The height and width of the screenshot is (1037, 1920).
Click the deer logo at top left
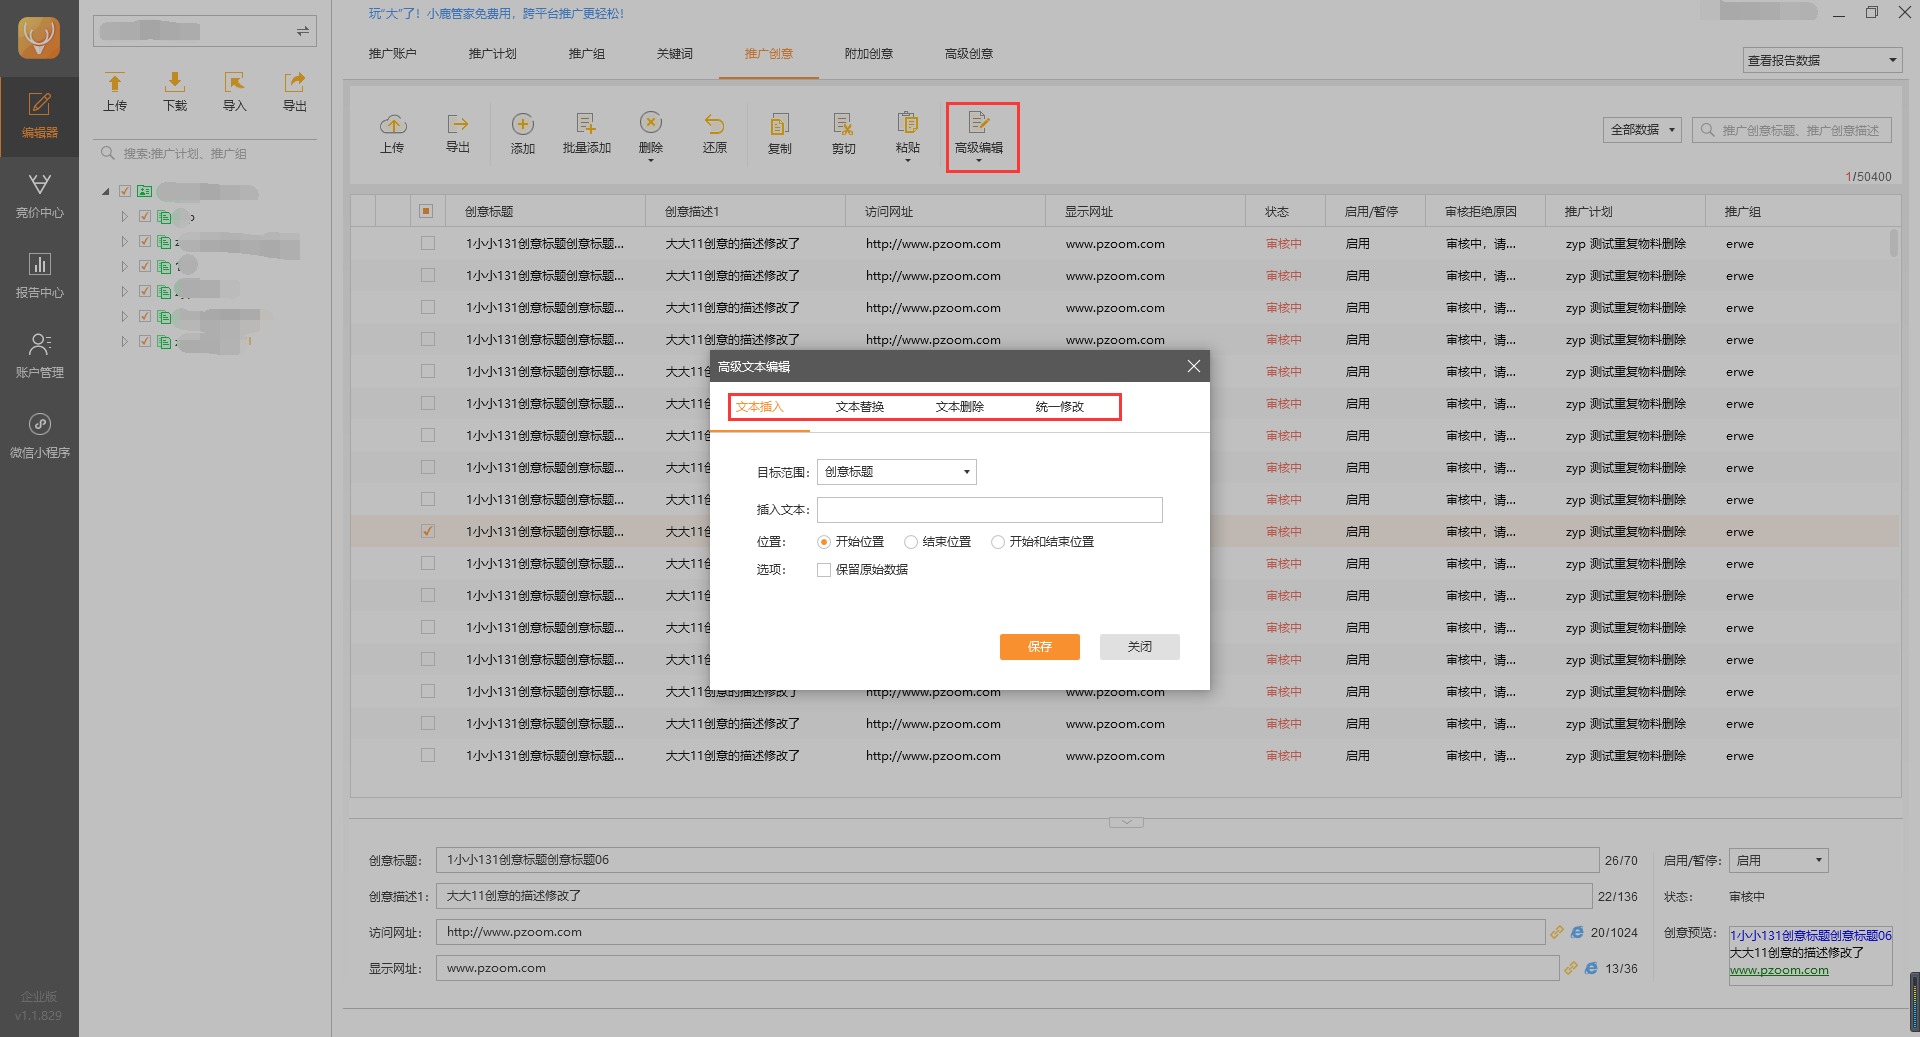pos(39,38)
